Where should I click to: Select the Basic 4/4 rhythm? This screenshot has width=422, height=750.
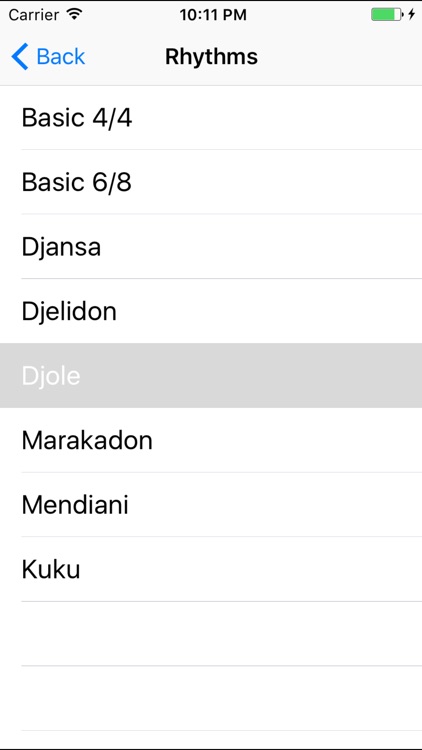click(211, 118)
